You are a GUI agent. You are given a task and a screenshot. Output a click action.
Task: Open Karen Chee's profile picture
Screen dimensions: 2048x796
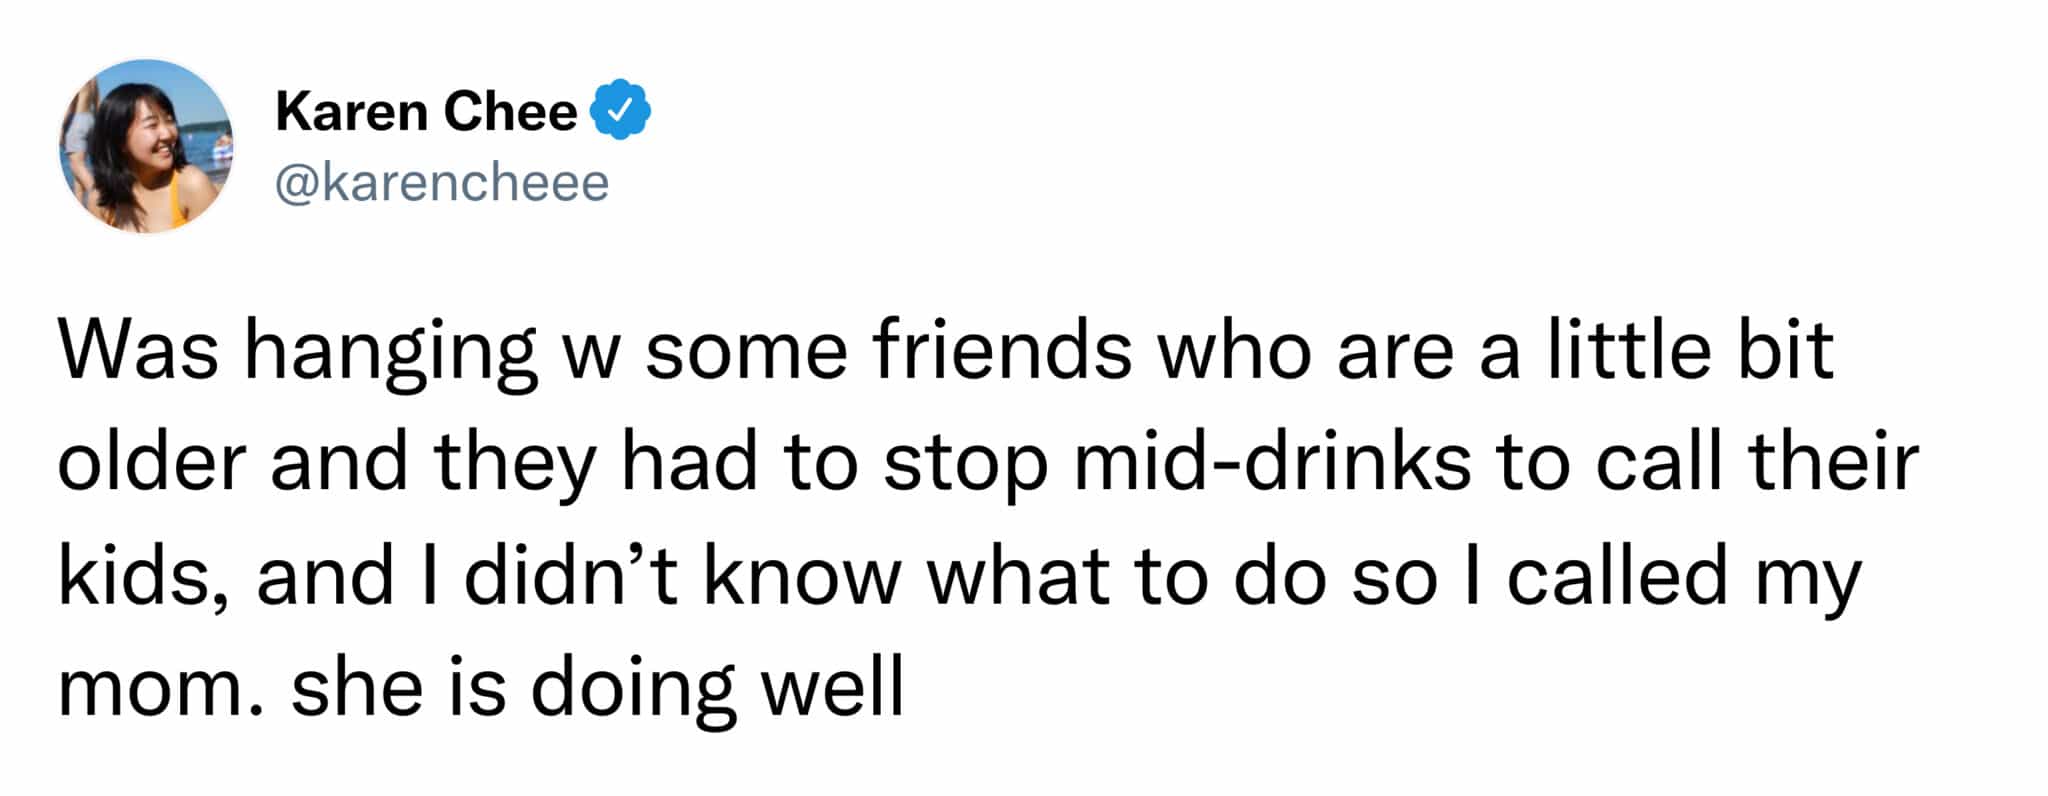pos(146,146)
